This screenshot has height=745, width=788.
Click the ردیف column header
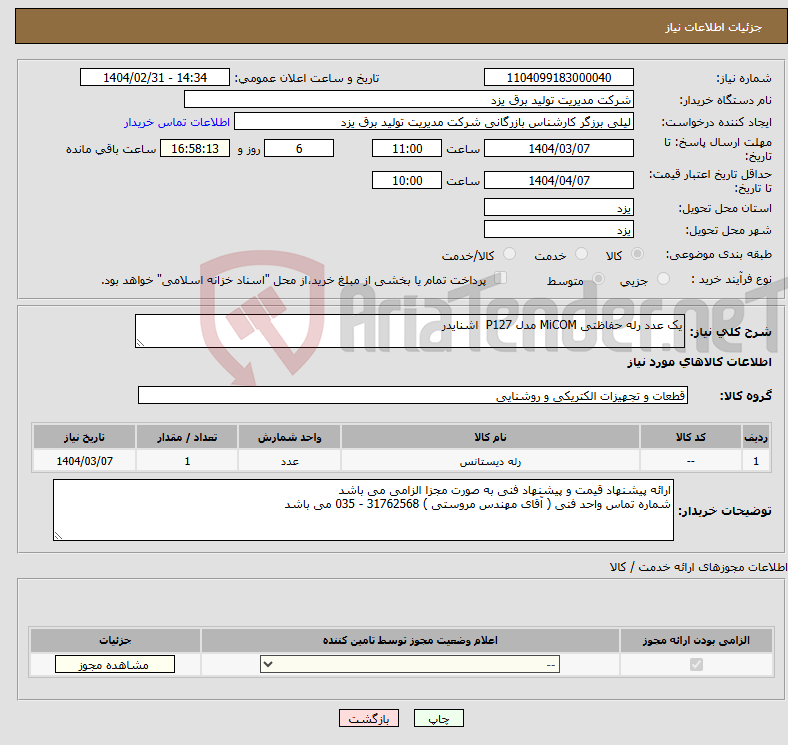coord(756,437)
